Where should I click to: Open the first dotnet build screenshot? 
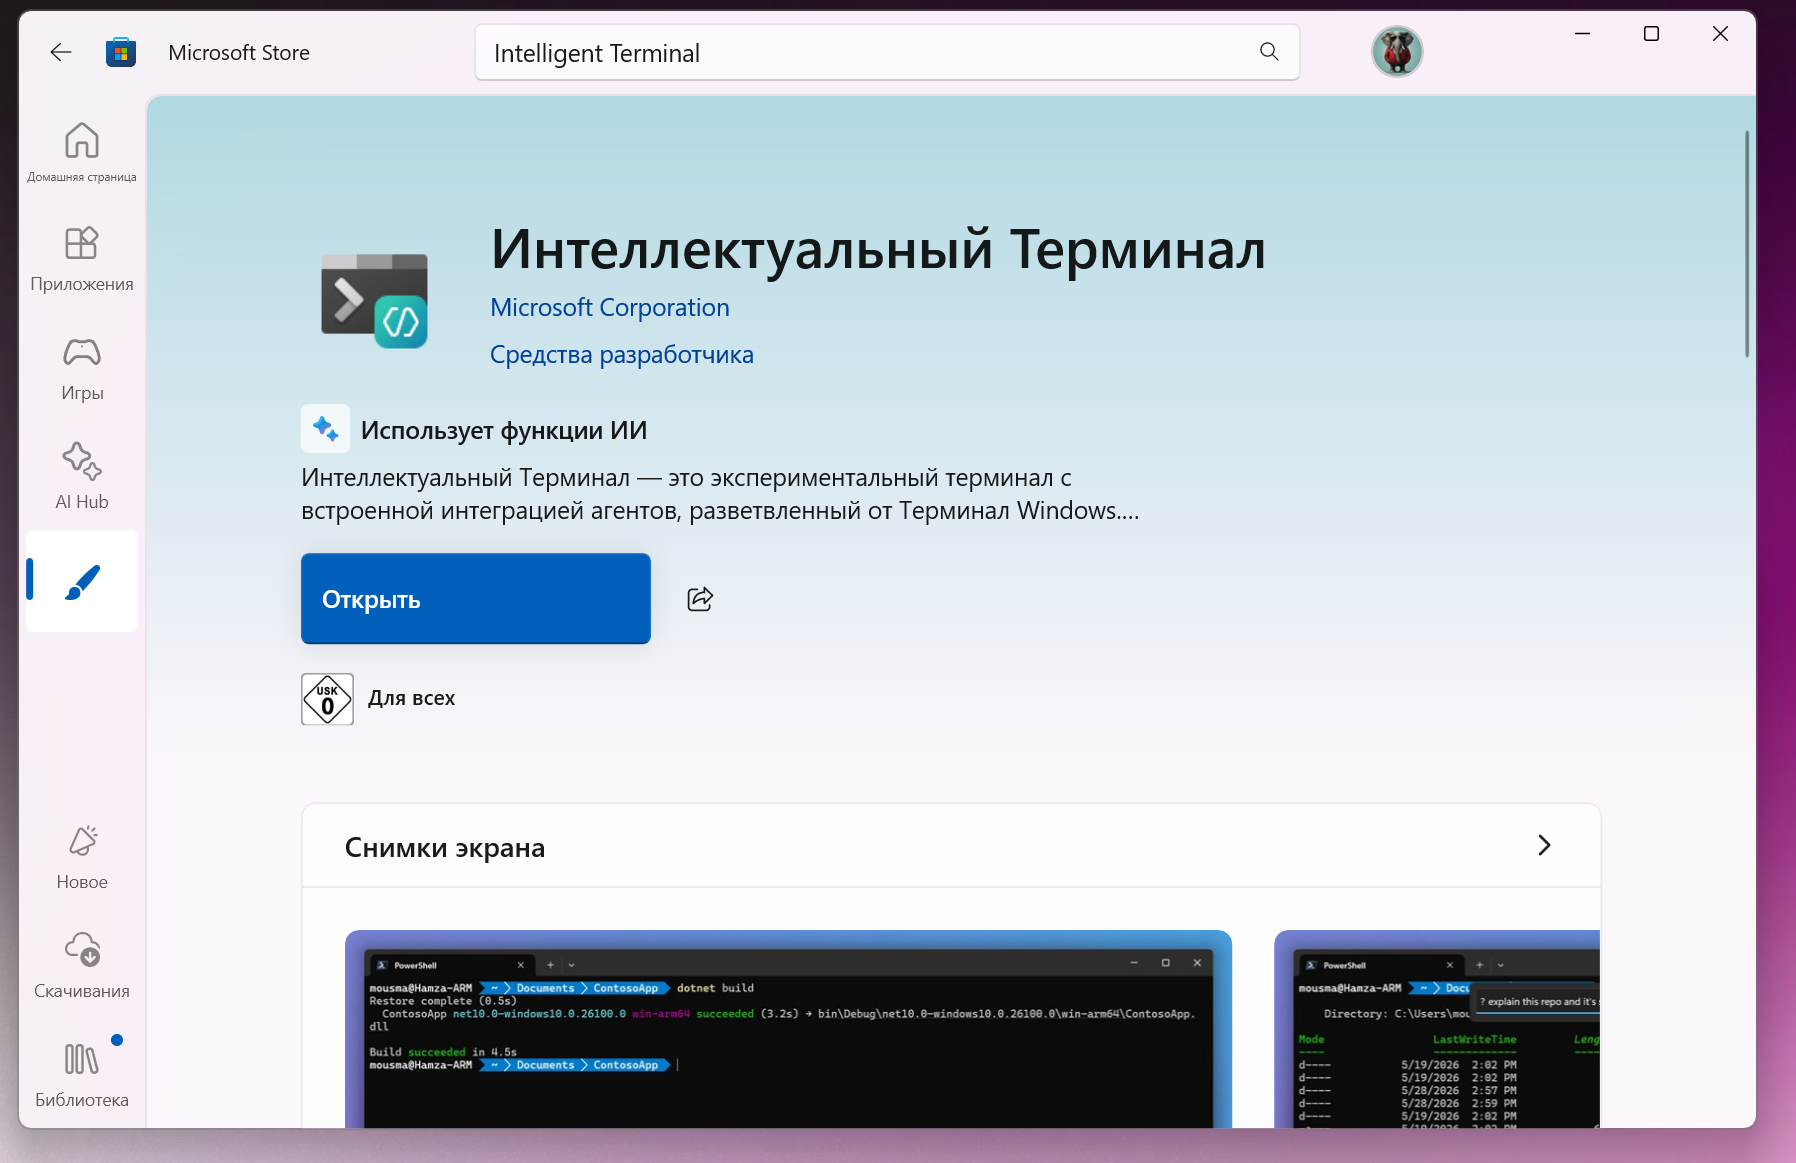pos(788,1029)
